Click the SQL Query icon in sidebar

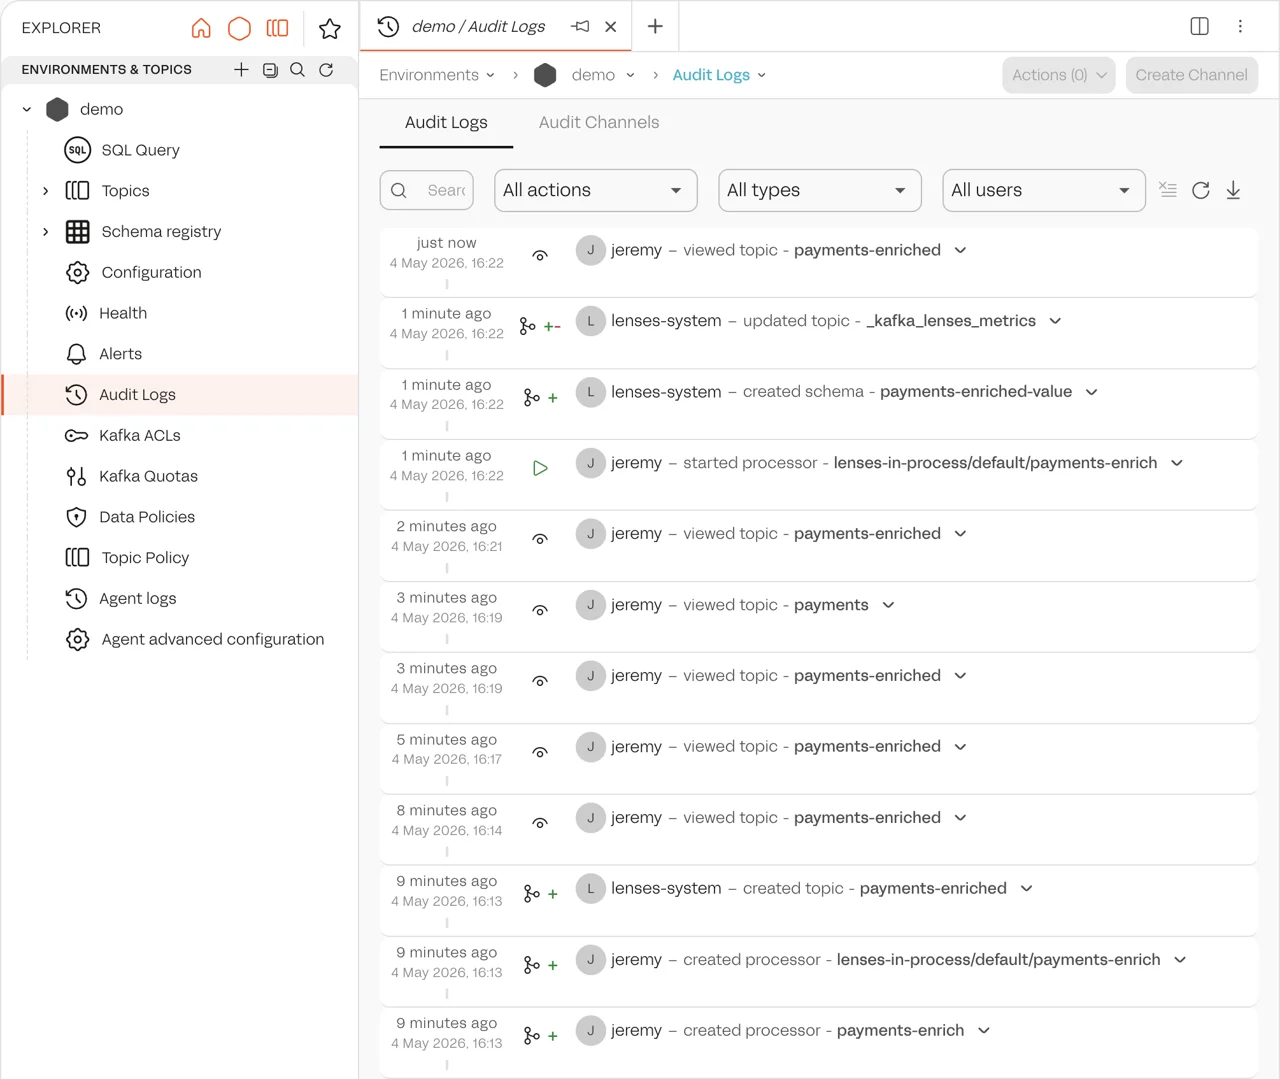[x=77, y=150]
